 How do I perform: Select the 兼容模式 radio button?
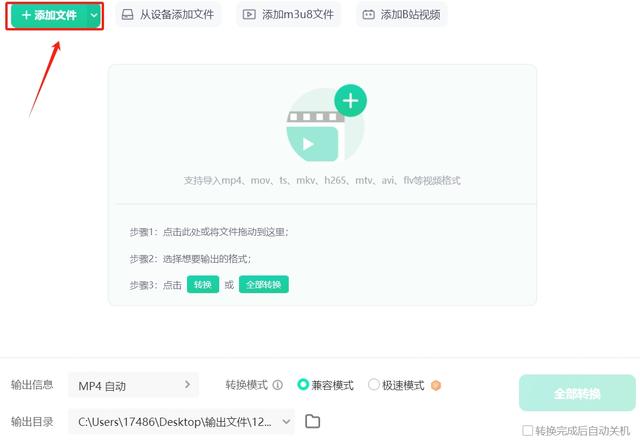(303, 384)
